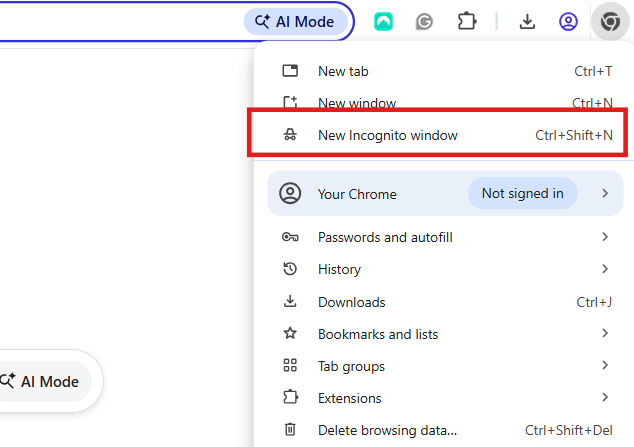Open the Downloads toolbar icon
The width and height of the screenshot is (634, 447).
click(x=527, y=22)
